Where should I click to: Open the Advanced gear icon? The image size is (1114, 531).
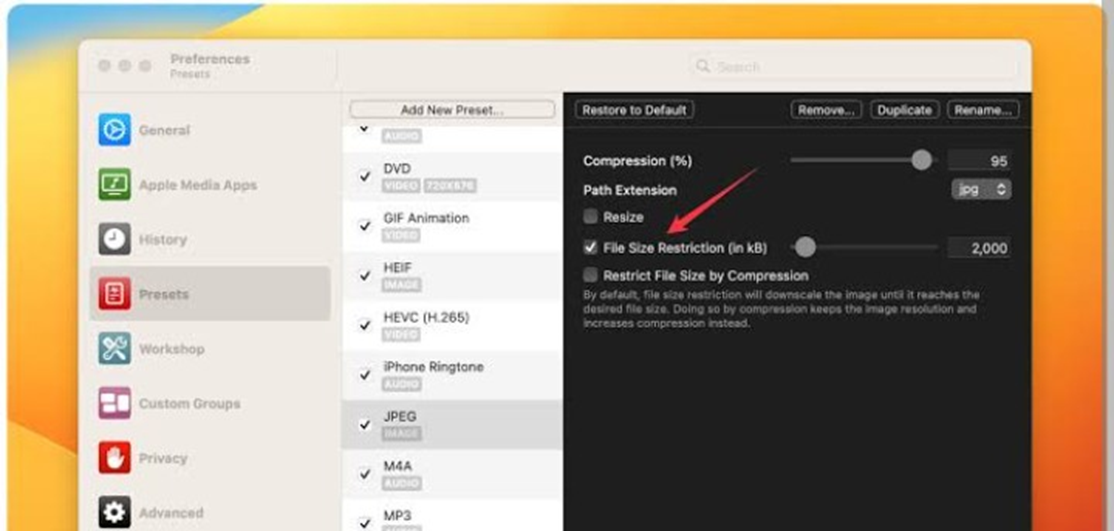tap(114, 513)
